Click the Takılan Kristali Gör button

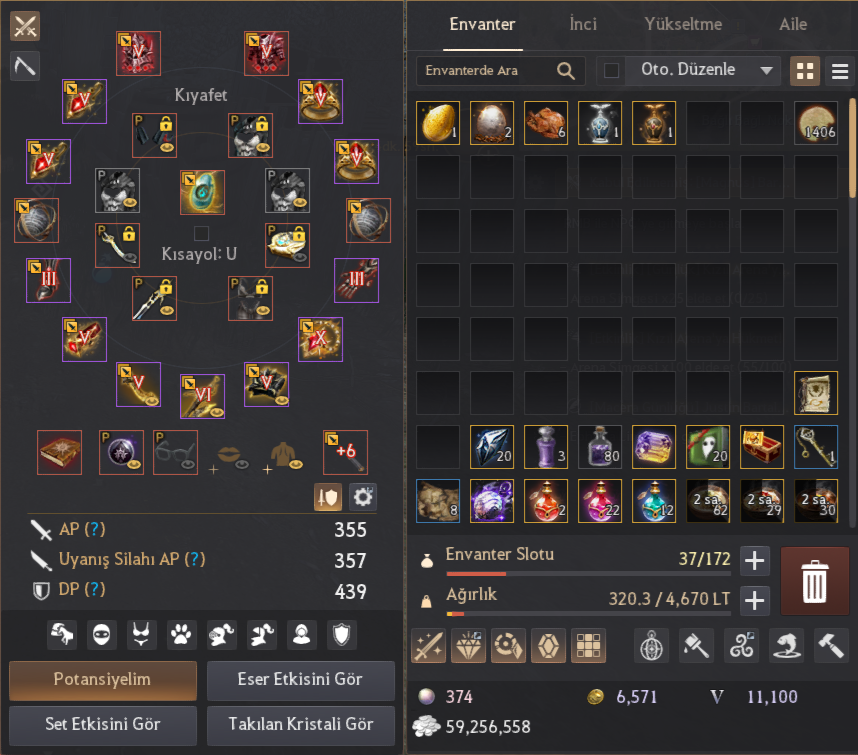tap(301, 724)
